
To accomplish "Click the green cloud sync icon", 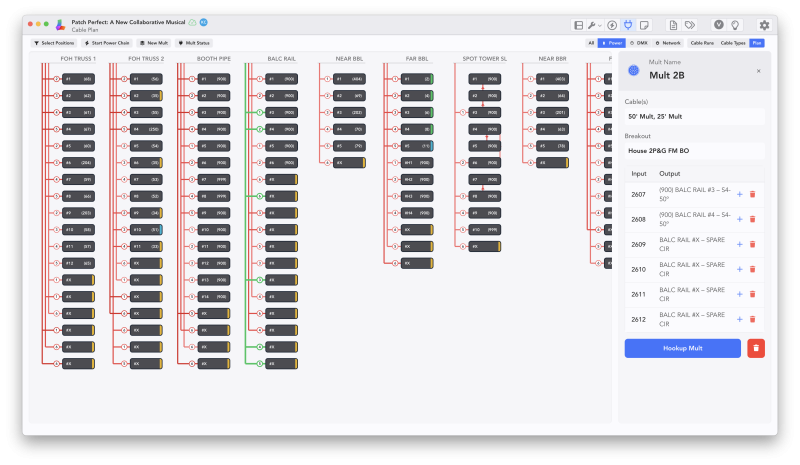I will pos(192,22).
